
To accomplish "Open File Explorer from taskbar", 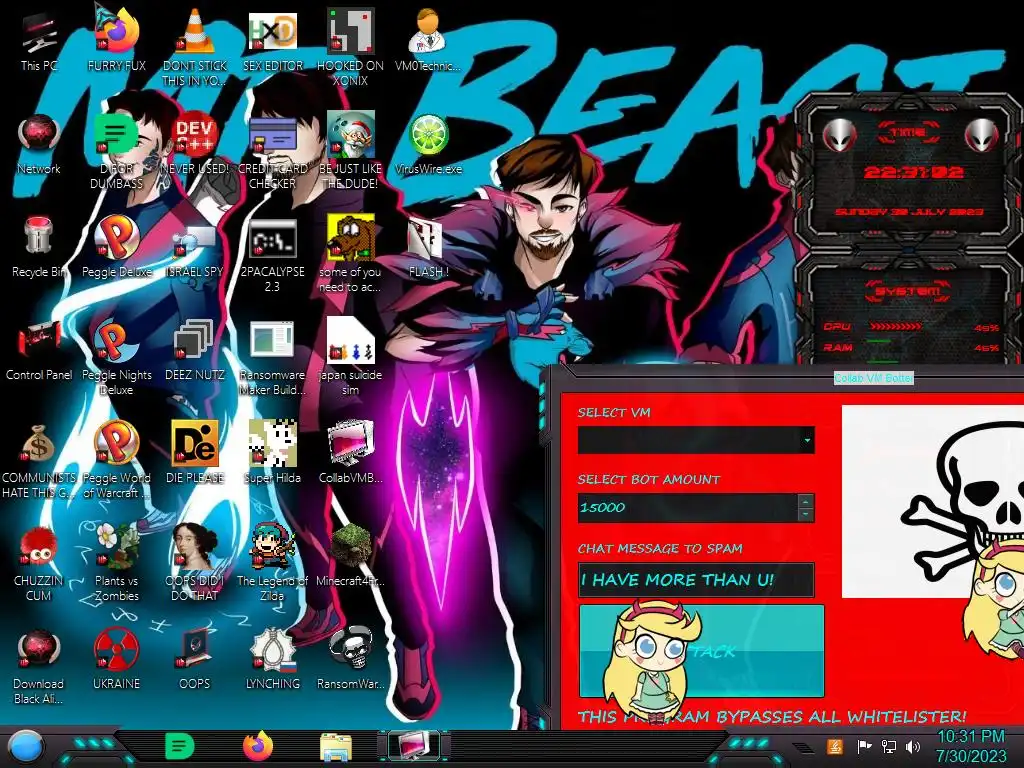I will tap(336, 746).
